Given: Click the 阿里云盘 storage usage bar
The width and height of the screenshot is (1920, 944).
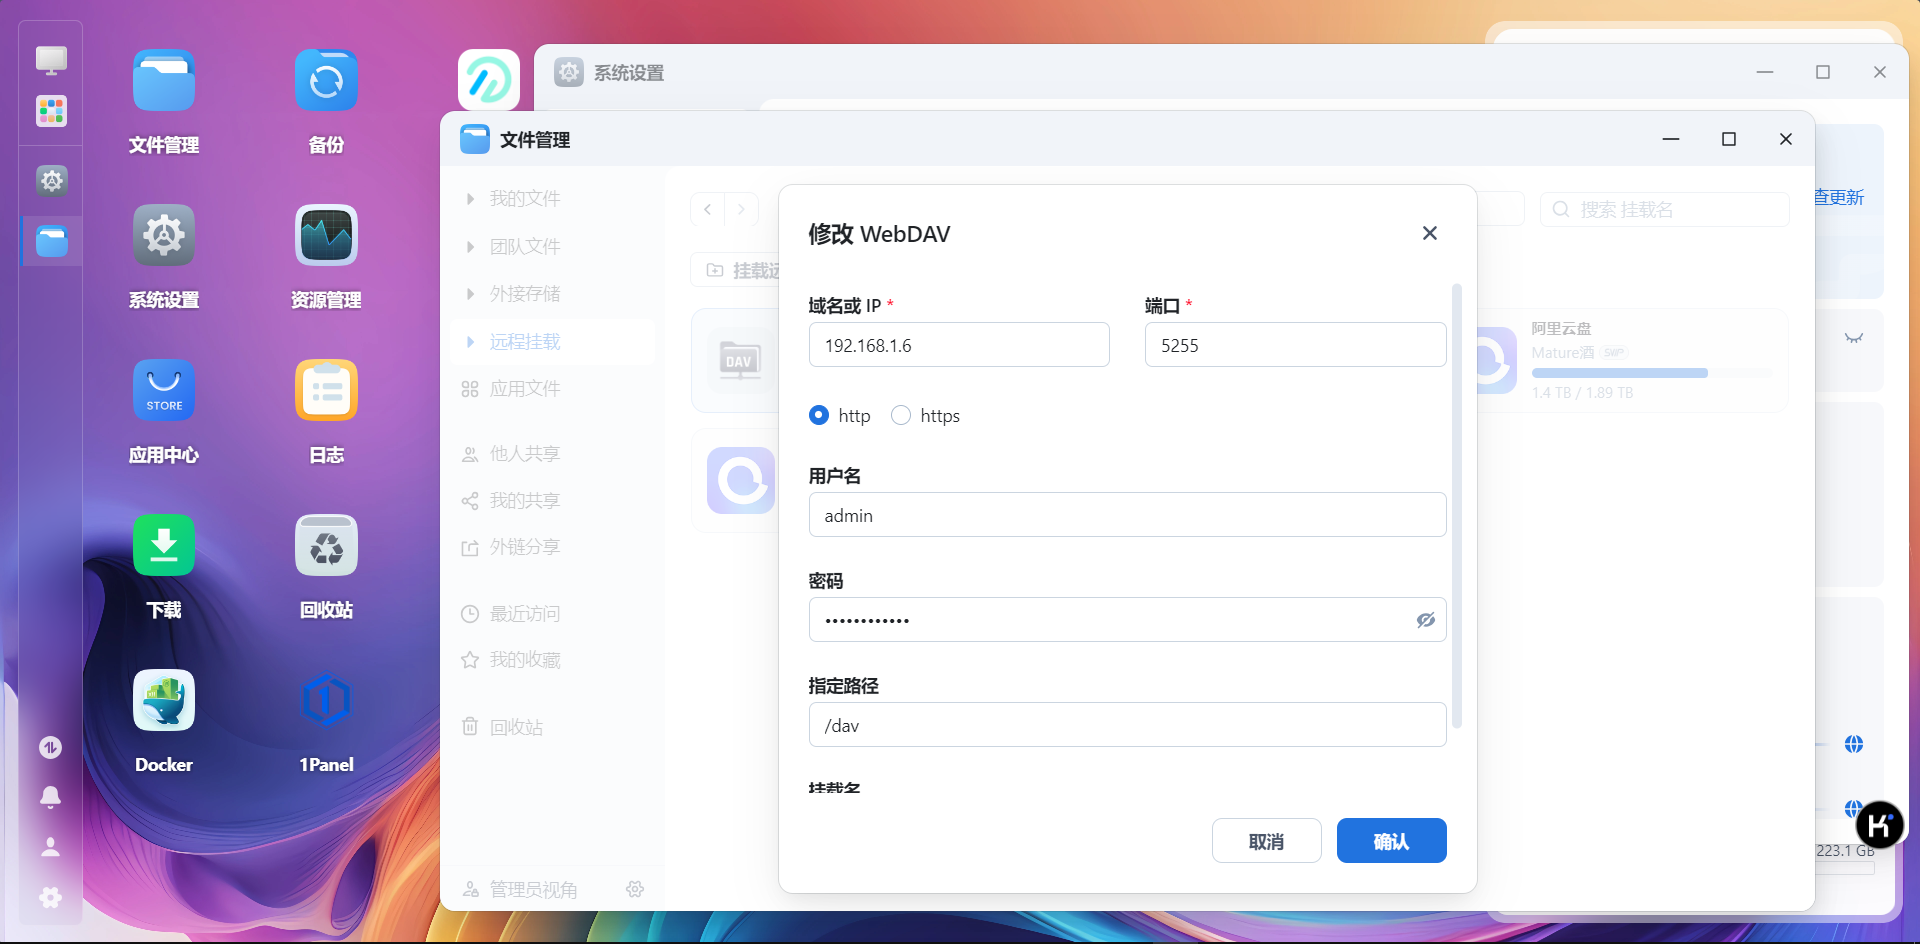Looking at the screenshot, I should tap(1620, 372).
